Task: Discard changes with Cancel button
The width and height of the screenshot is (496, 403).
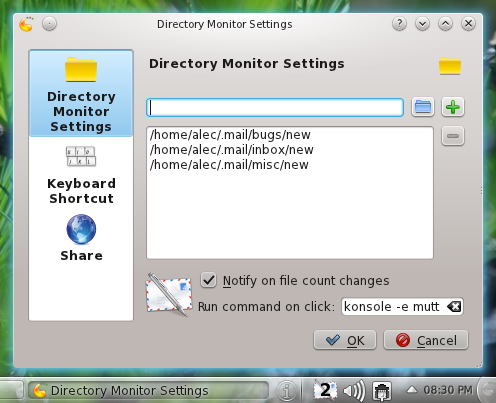Action: coord(426,340)
